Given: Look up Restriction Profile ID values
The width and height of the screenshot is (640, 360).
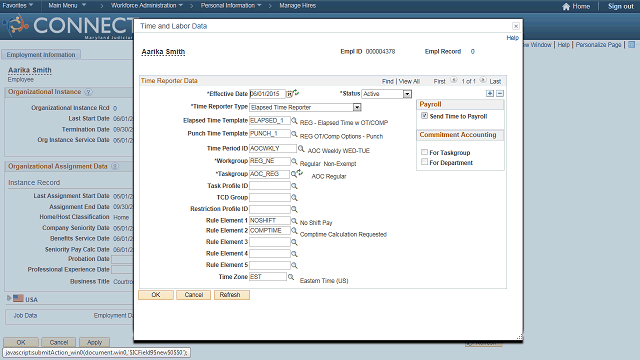Looking at the screenshot, I should pyautogui.click(x=294, y=209).
